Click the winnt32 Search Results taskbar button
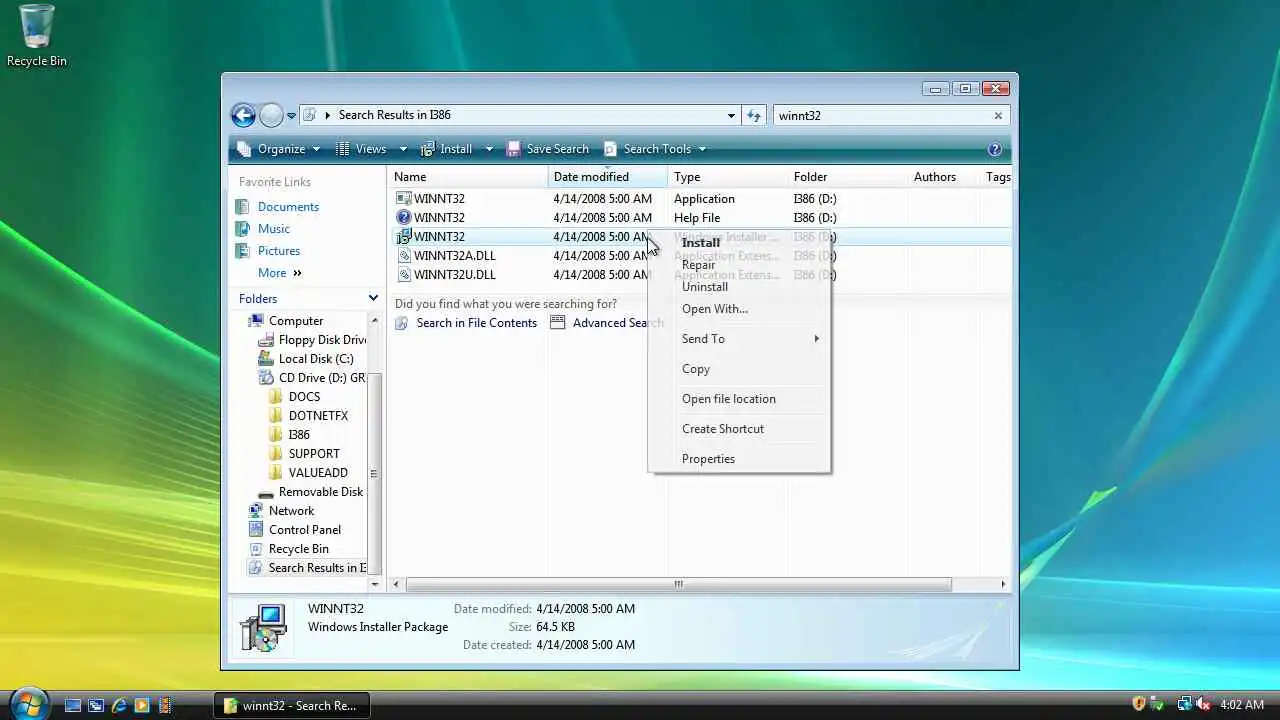Image resolution: width=1280 pixels, height=720 pixels. 292,705
